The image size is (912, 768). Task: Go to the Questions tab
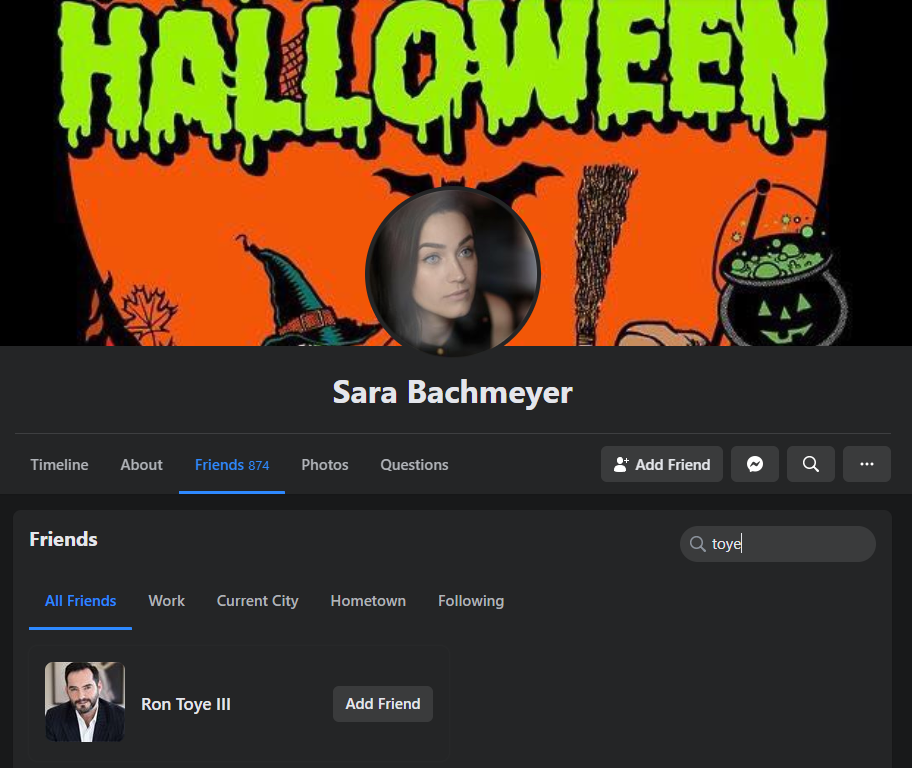pos(414,465)
